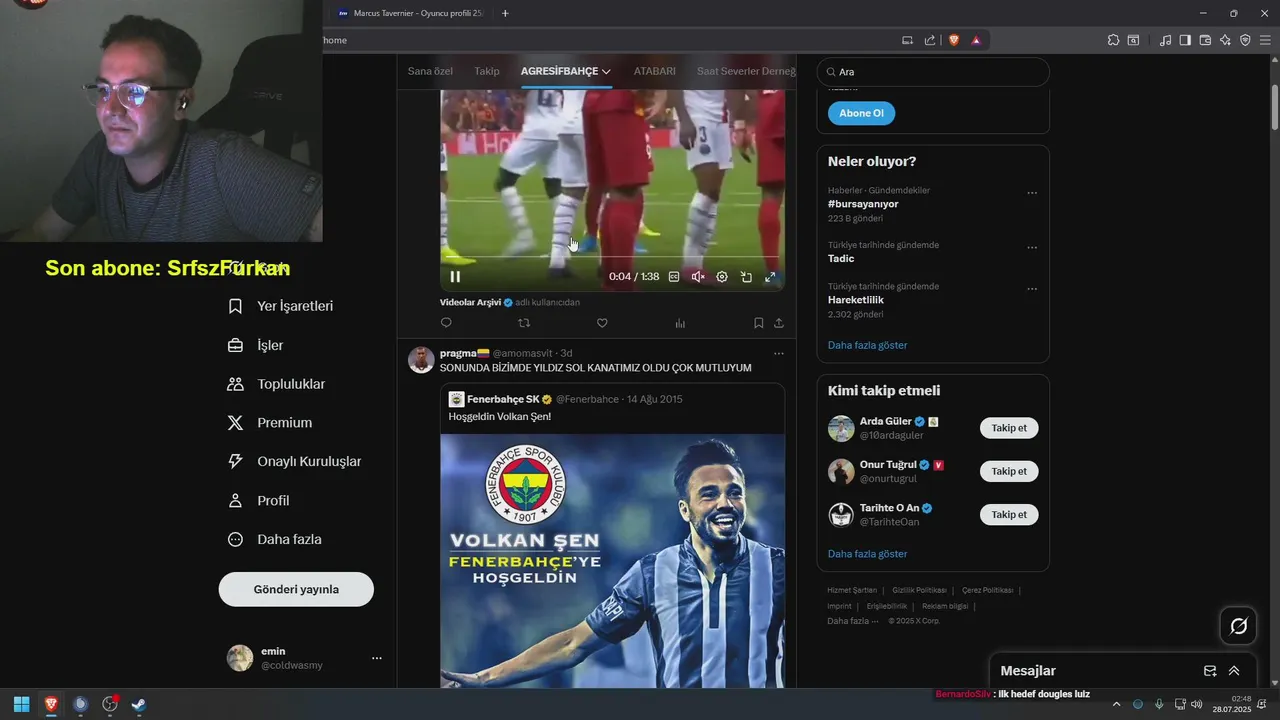Click the Ara search field

click(933, 72)
